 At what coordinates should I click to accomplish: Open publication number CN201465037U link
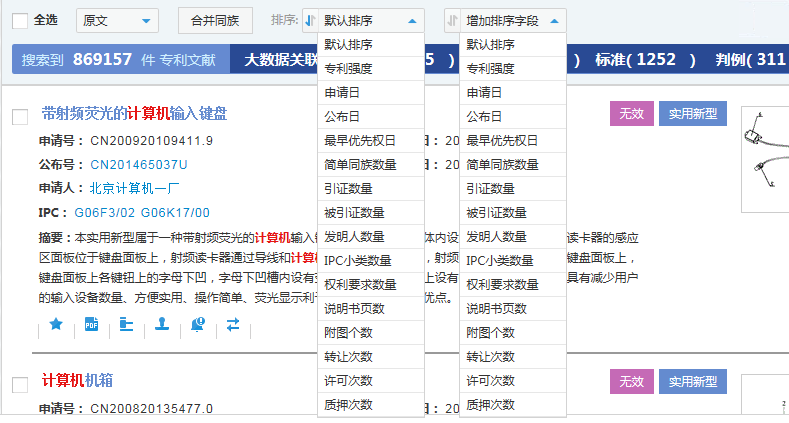tap(139, 164)
